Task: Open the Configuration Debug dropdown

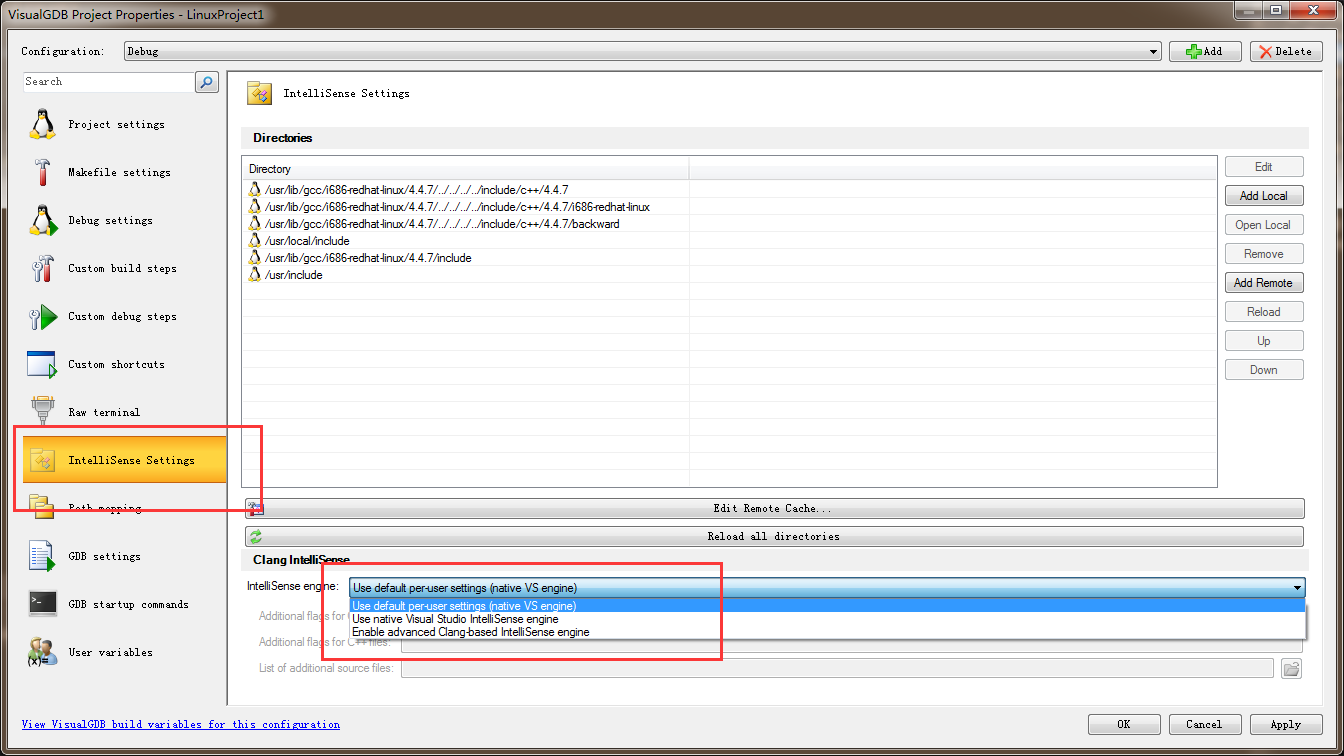Action: pos(643,51)
